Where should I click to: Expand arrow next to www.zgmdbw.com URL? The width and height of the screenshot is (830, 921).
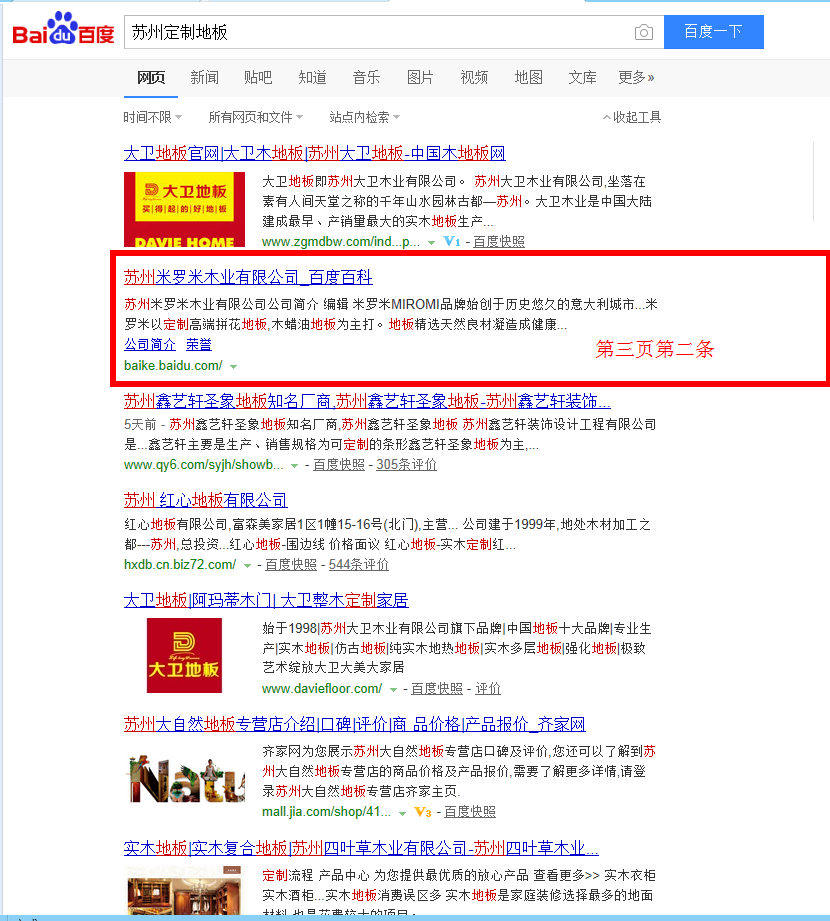(431, 243)
